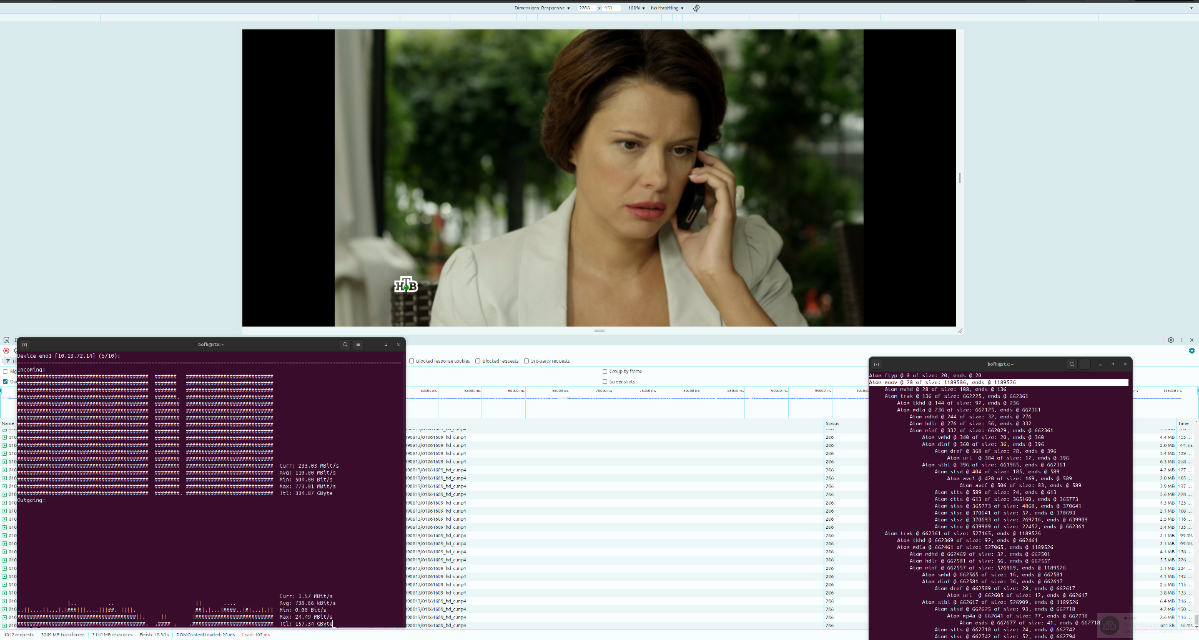Viewport: 1199px width, 640px height.
Task: Close the DevTools panel
Action: pos(1191,339)
